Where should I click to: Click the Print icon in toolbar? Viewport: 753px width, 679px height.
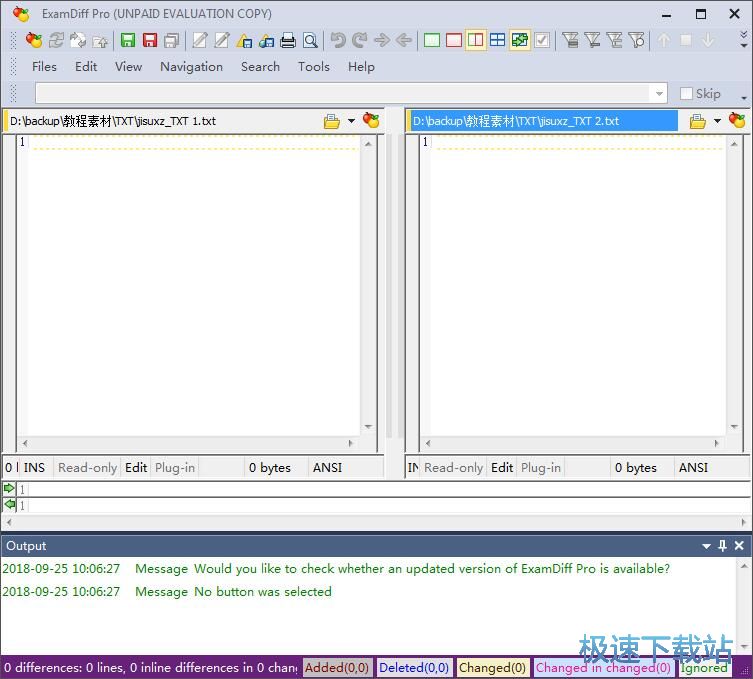[288, 41]
